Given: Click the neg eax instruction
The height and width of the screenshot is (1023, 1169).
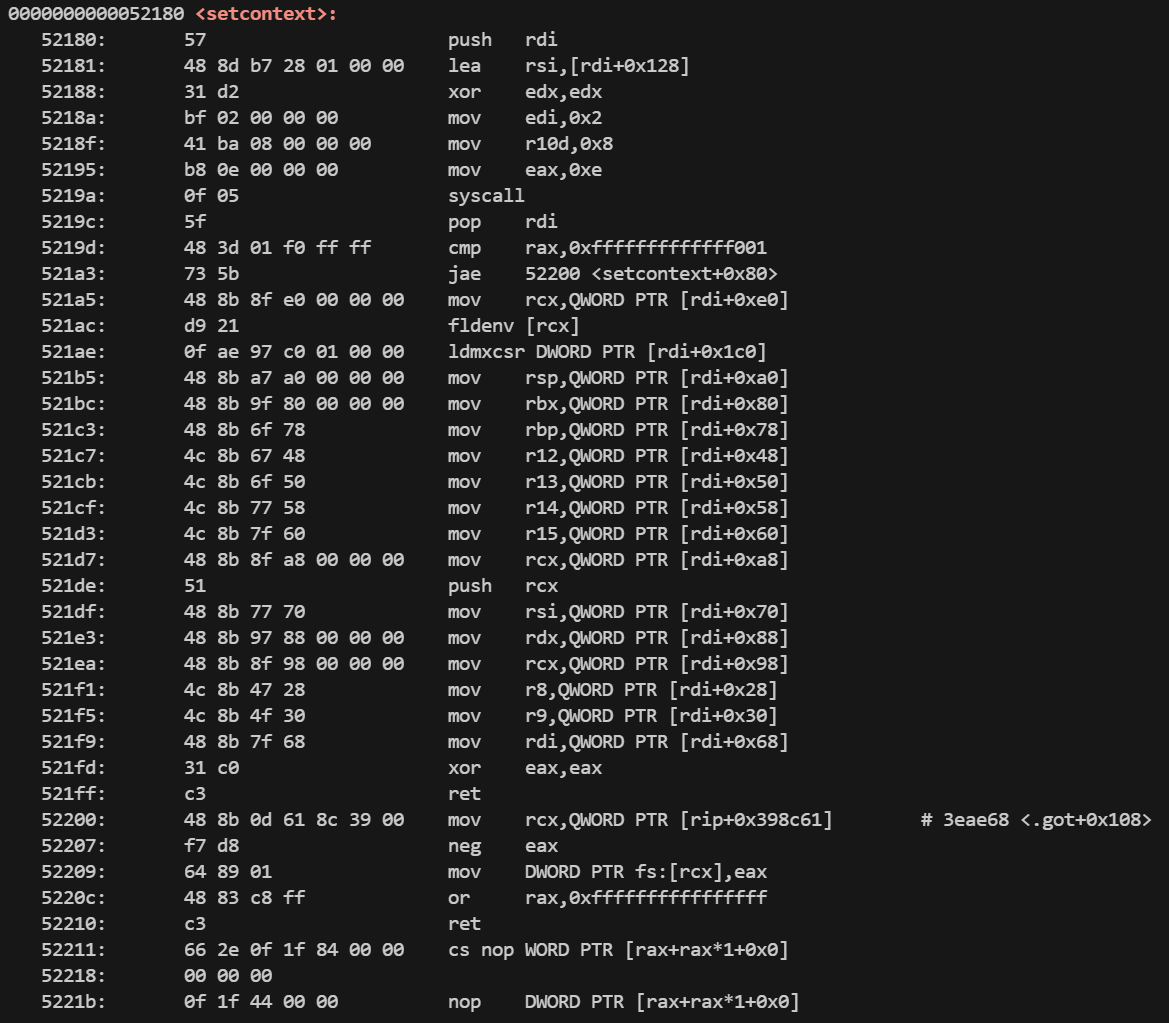Looking at the screenshot, I should coord(502,846).
